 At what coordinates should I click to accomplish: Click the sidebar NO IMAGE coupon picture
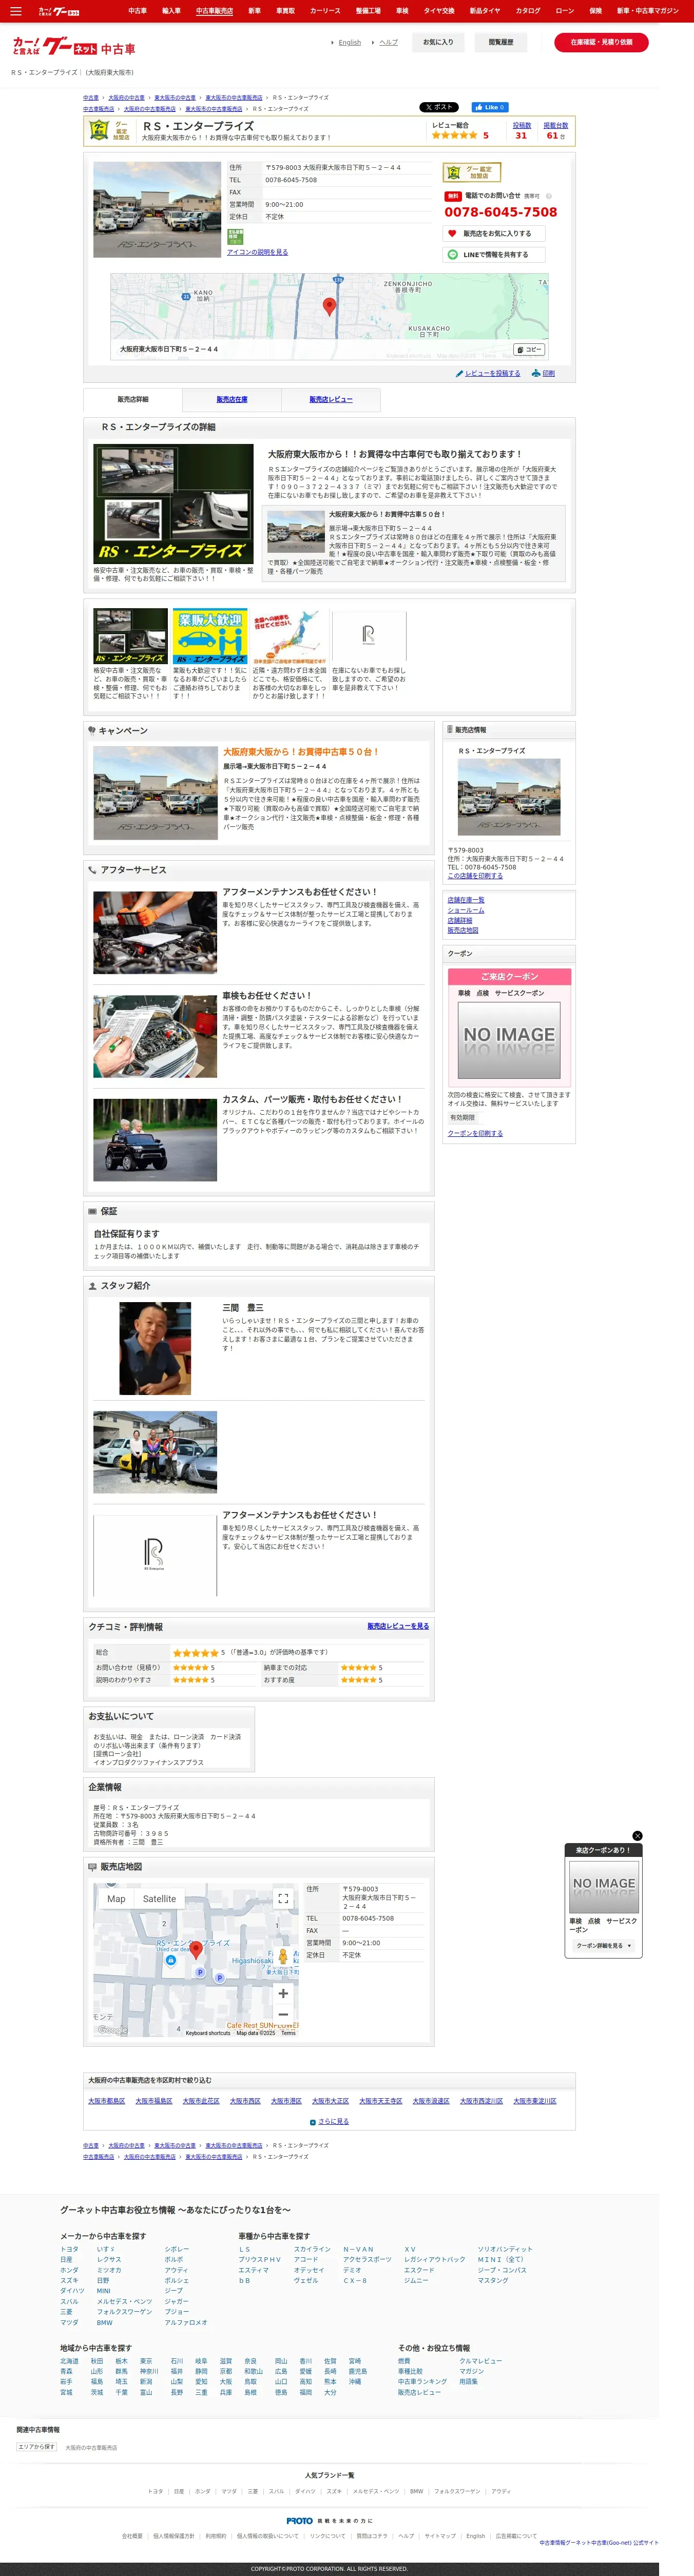click(x=509, y=1039)
